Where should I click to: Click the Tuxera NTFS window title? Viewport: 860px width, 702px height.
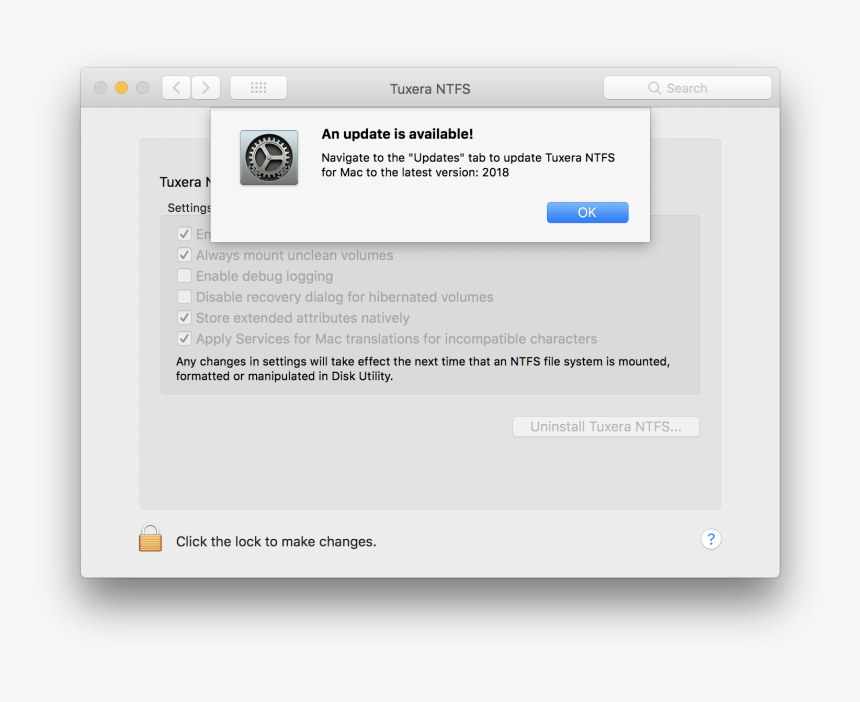coord(430,89)
